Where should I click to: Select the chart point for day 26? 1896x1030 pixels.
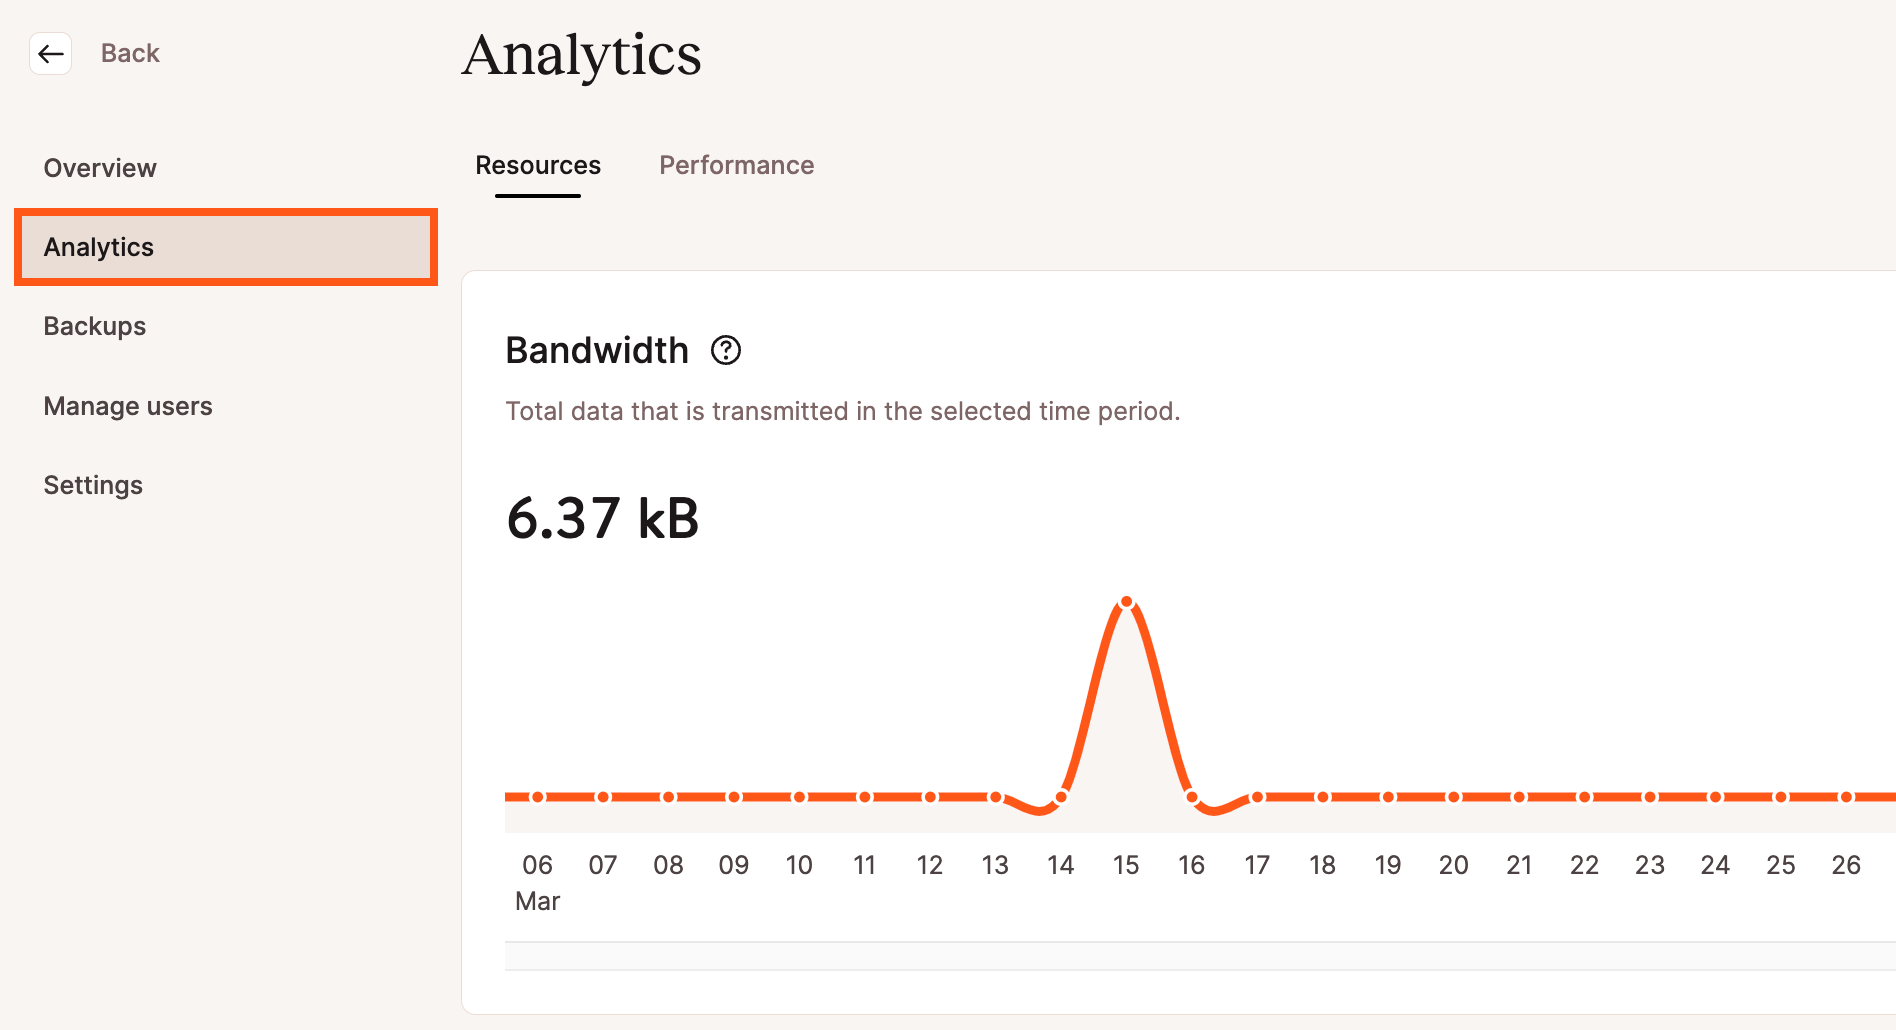tap(1846, 797)
